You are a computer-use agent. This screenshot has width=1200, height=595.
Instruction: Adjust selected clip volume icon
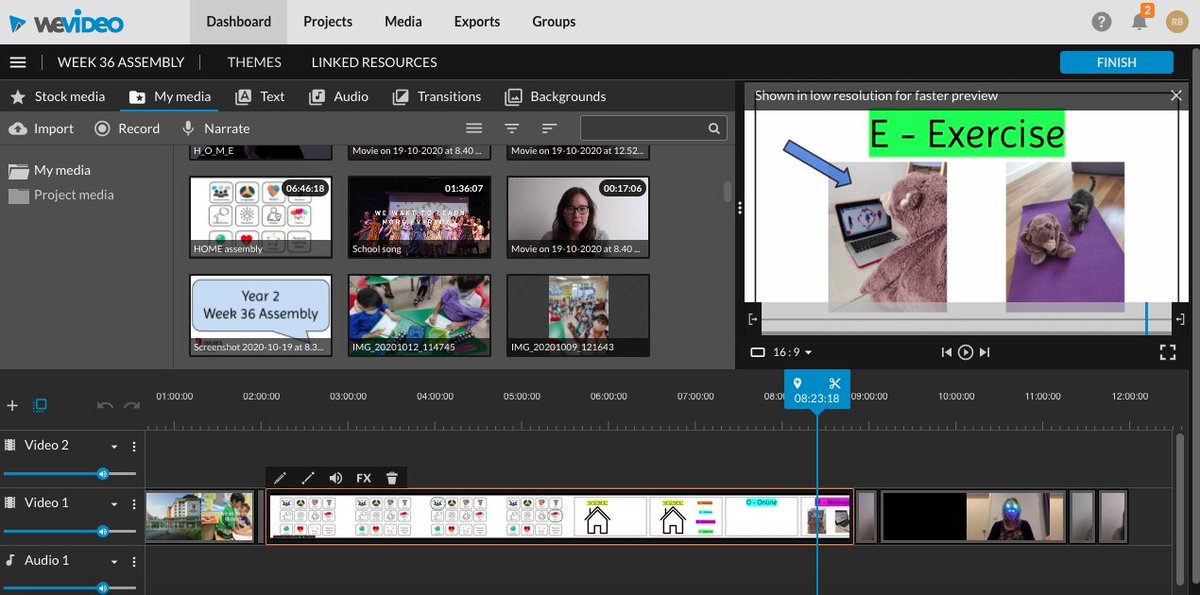pyautogui.click(x=336, y=478)
